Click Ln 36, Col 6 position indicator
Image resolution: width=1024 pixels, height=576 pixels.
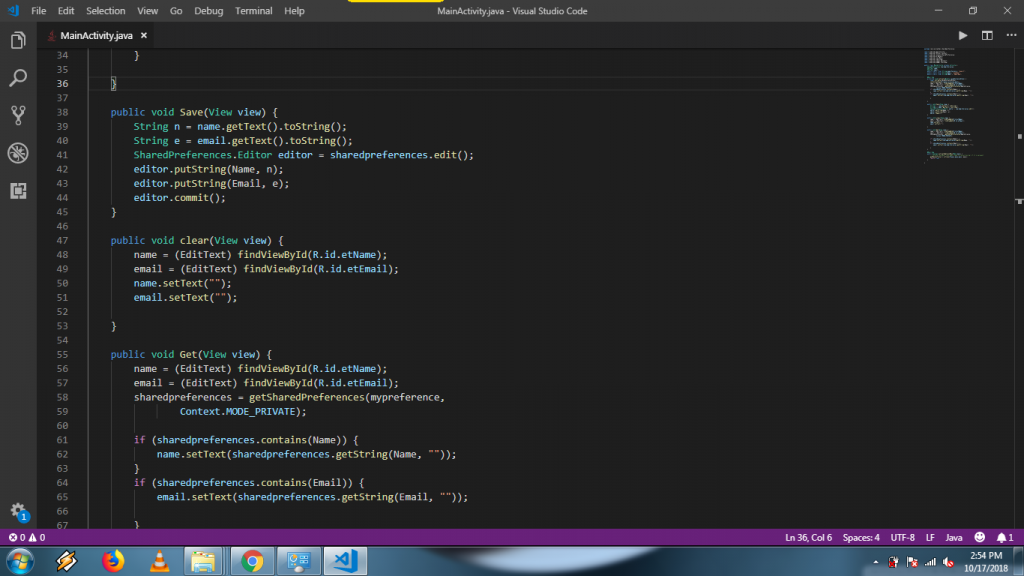tap(809, 537)
